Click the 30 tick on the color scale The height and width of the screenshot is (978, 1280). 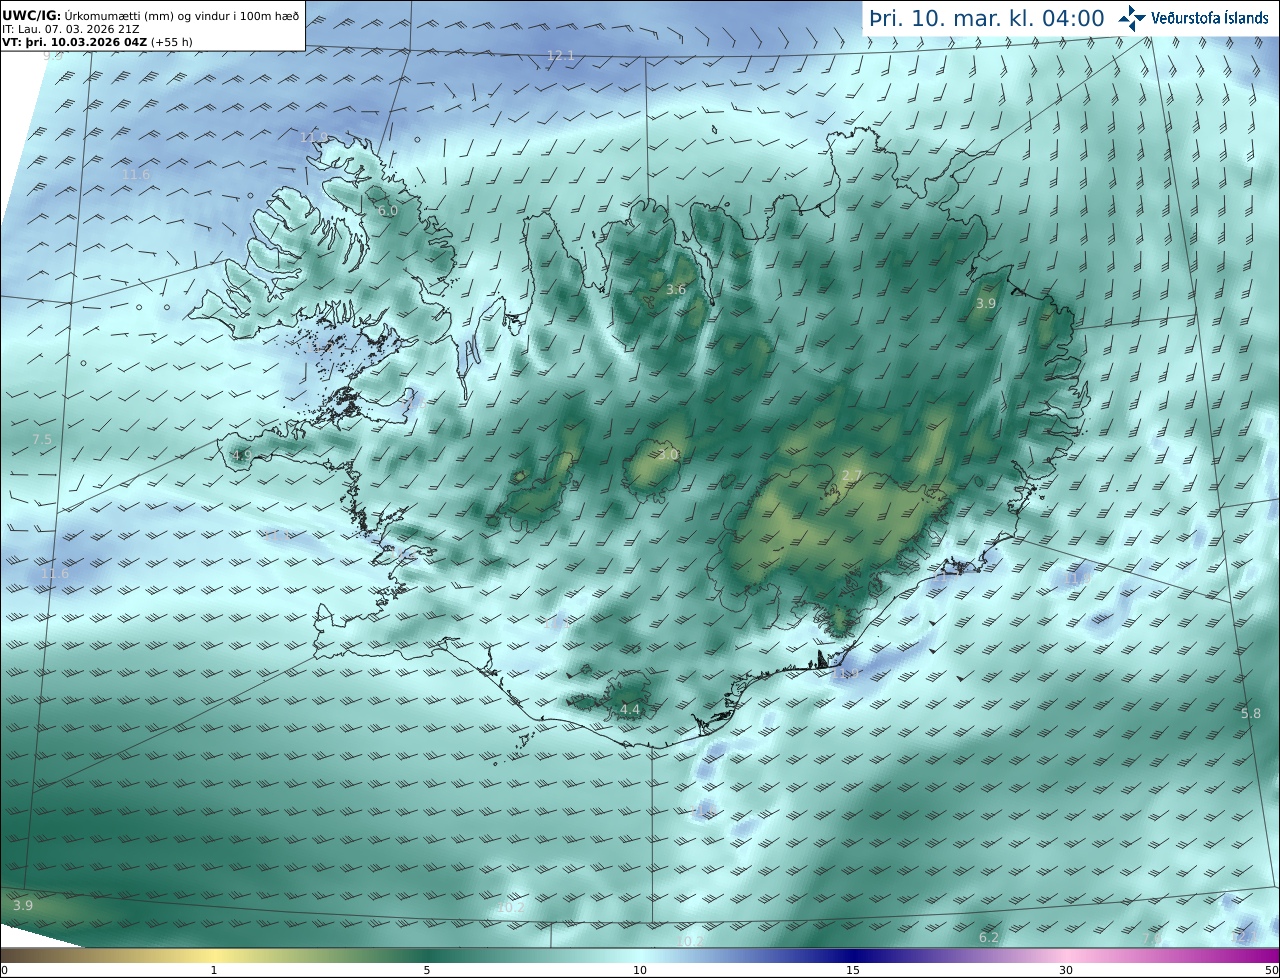pos(1066,970)
